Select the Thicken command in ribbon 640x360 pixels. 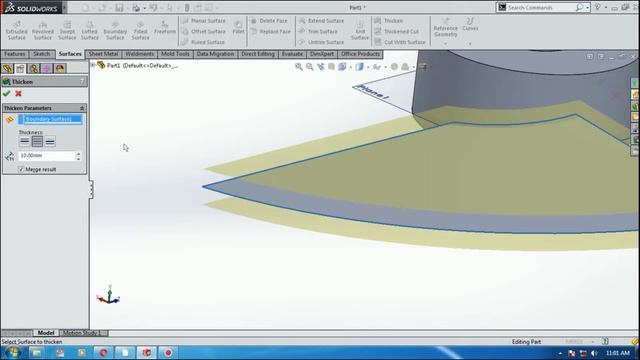[x=389, y=20]
